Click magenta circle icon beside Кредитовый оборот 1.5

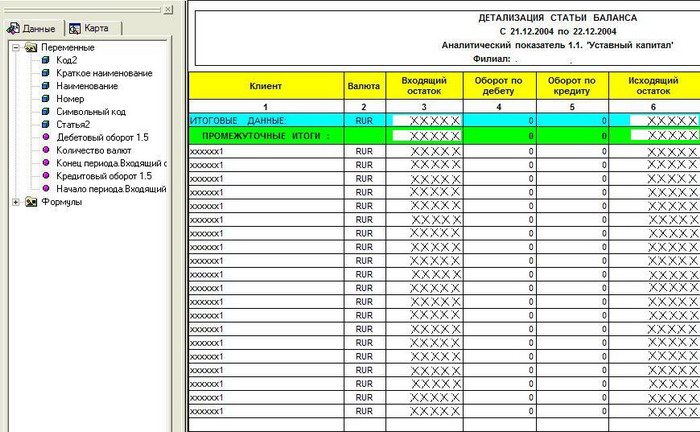pyautogui.click(x=46, y=176)
